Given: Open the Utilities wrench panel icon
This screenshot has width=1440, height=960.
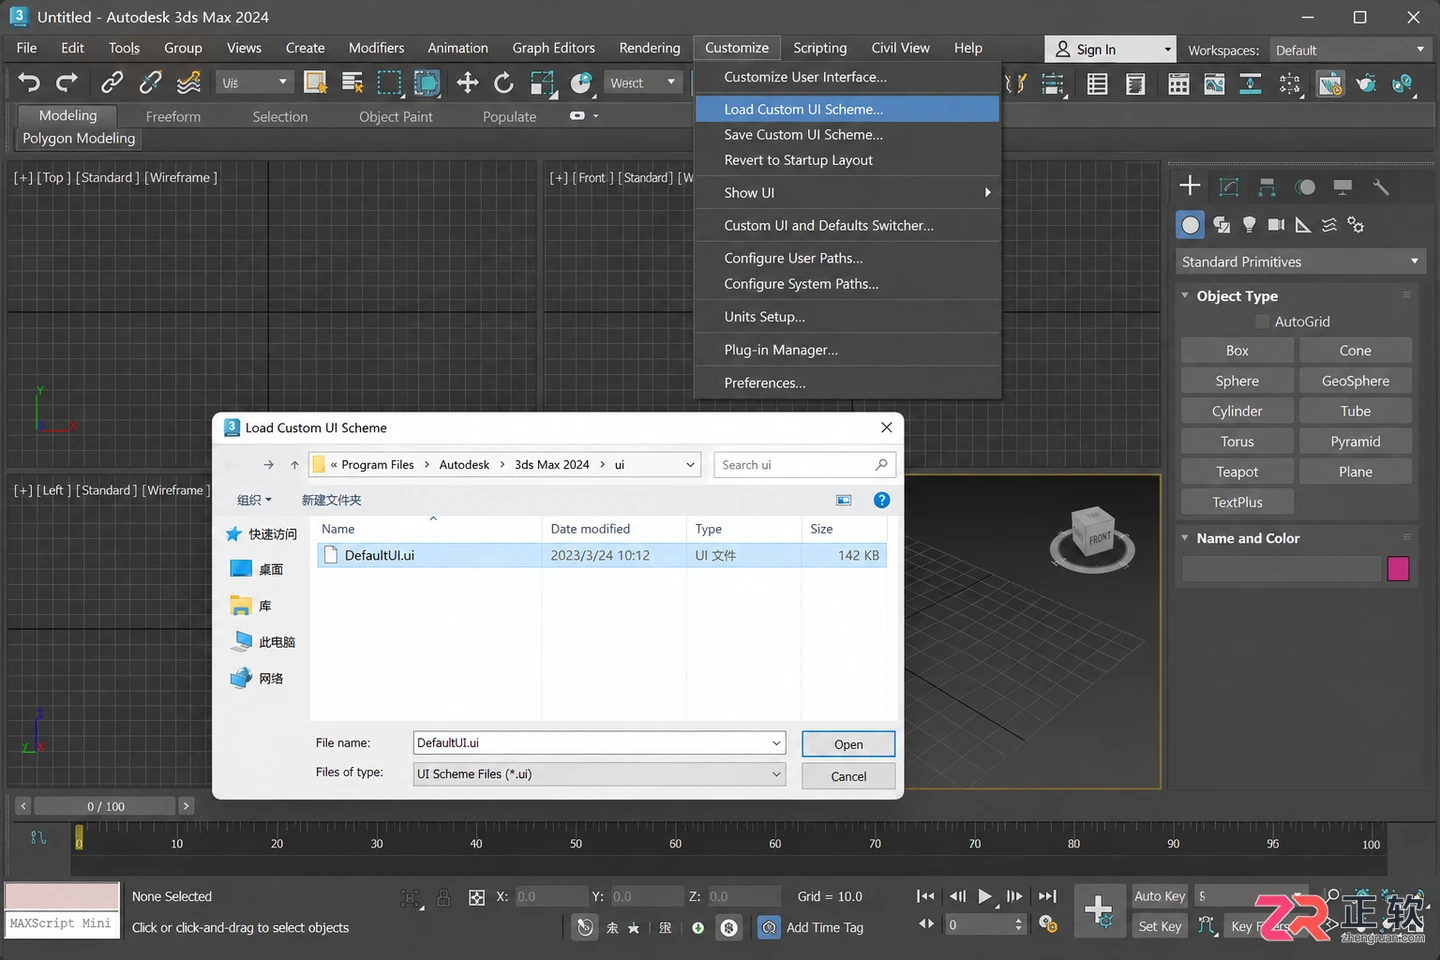Looking at the screenshot, I should (x=1381, y=187).
